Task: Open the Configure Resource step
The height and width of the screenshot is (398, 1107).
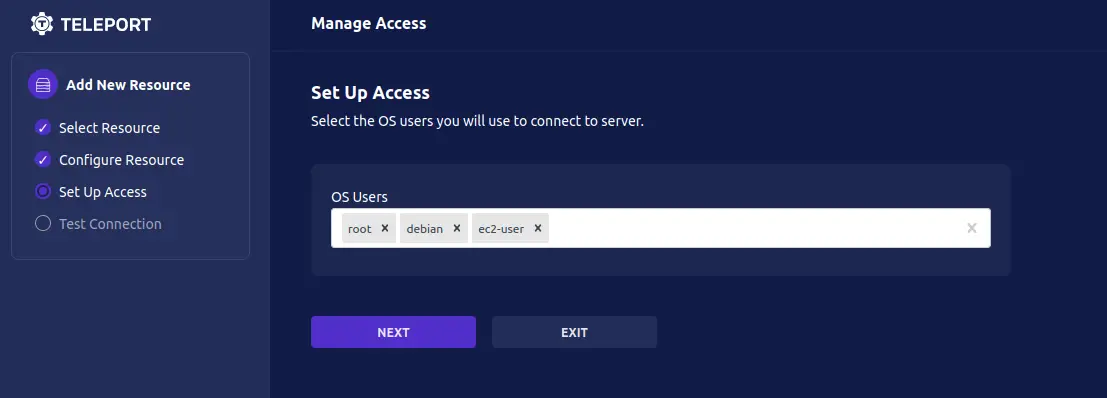Action: [121, 160]
